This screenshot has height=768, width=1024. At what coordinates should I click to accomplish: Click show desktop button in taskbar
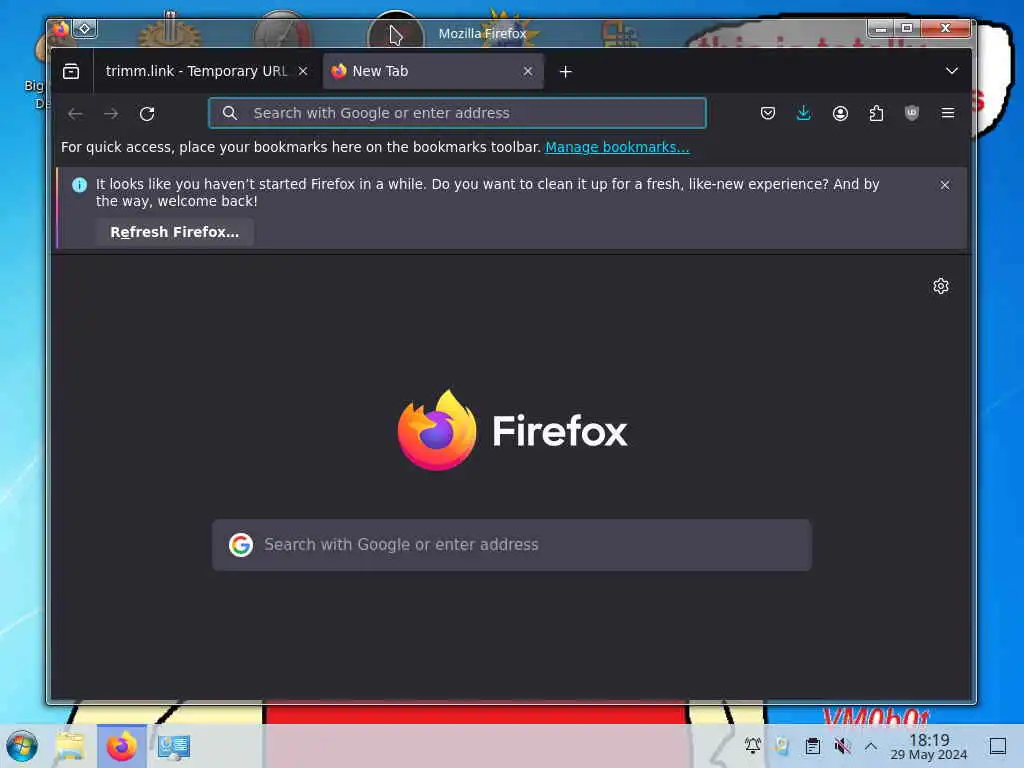coord(998,746)
